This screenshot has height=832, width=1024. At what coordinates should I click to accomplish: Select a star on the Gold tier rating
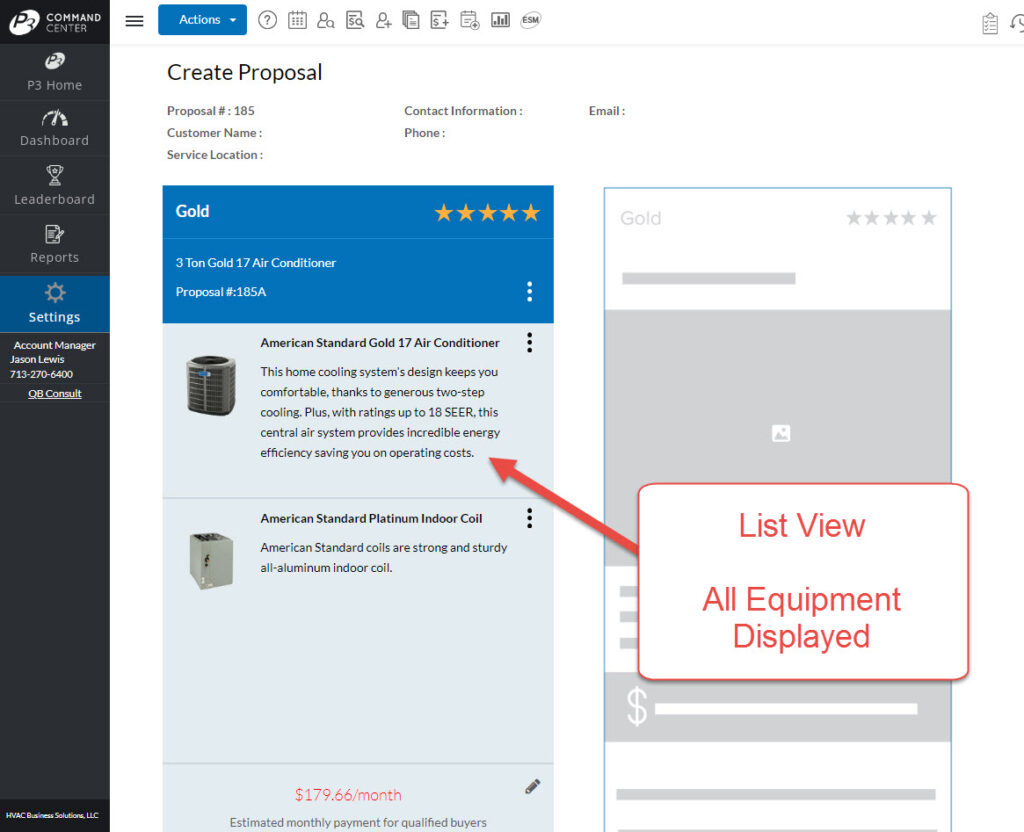487,212
